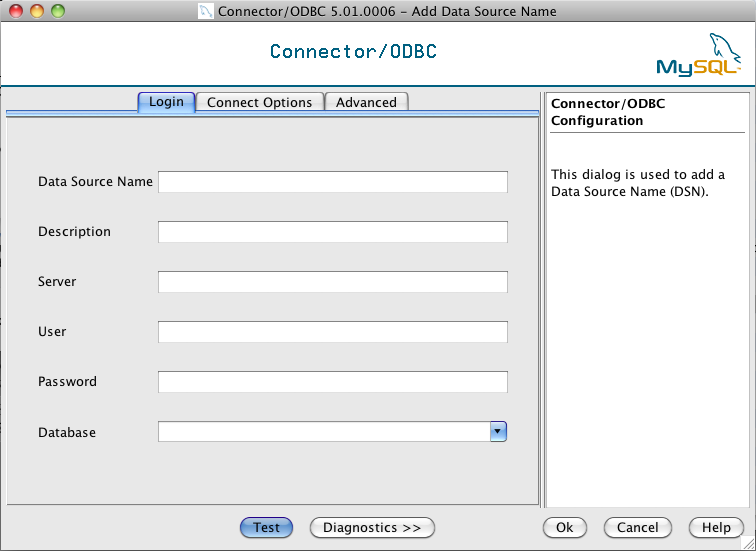Click the 'User' label
Image resolution: width=756 pixels, height=551 pixels.
click(52, 332)
